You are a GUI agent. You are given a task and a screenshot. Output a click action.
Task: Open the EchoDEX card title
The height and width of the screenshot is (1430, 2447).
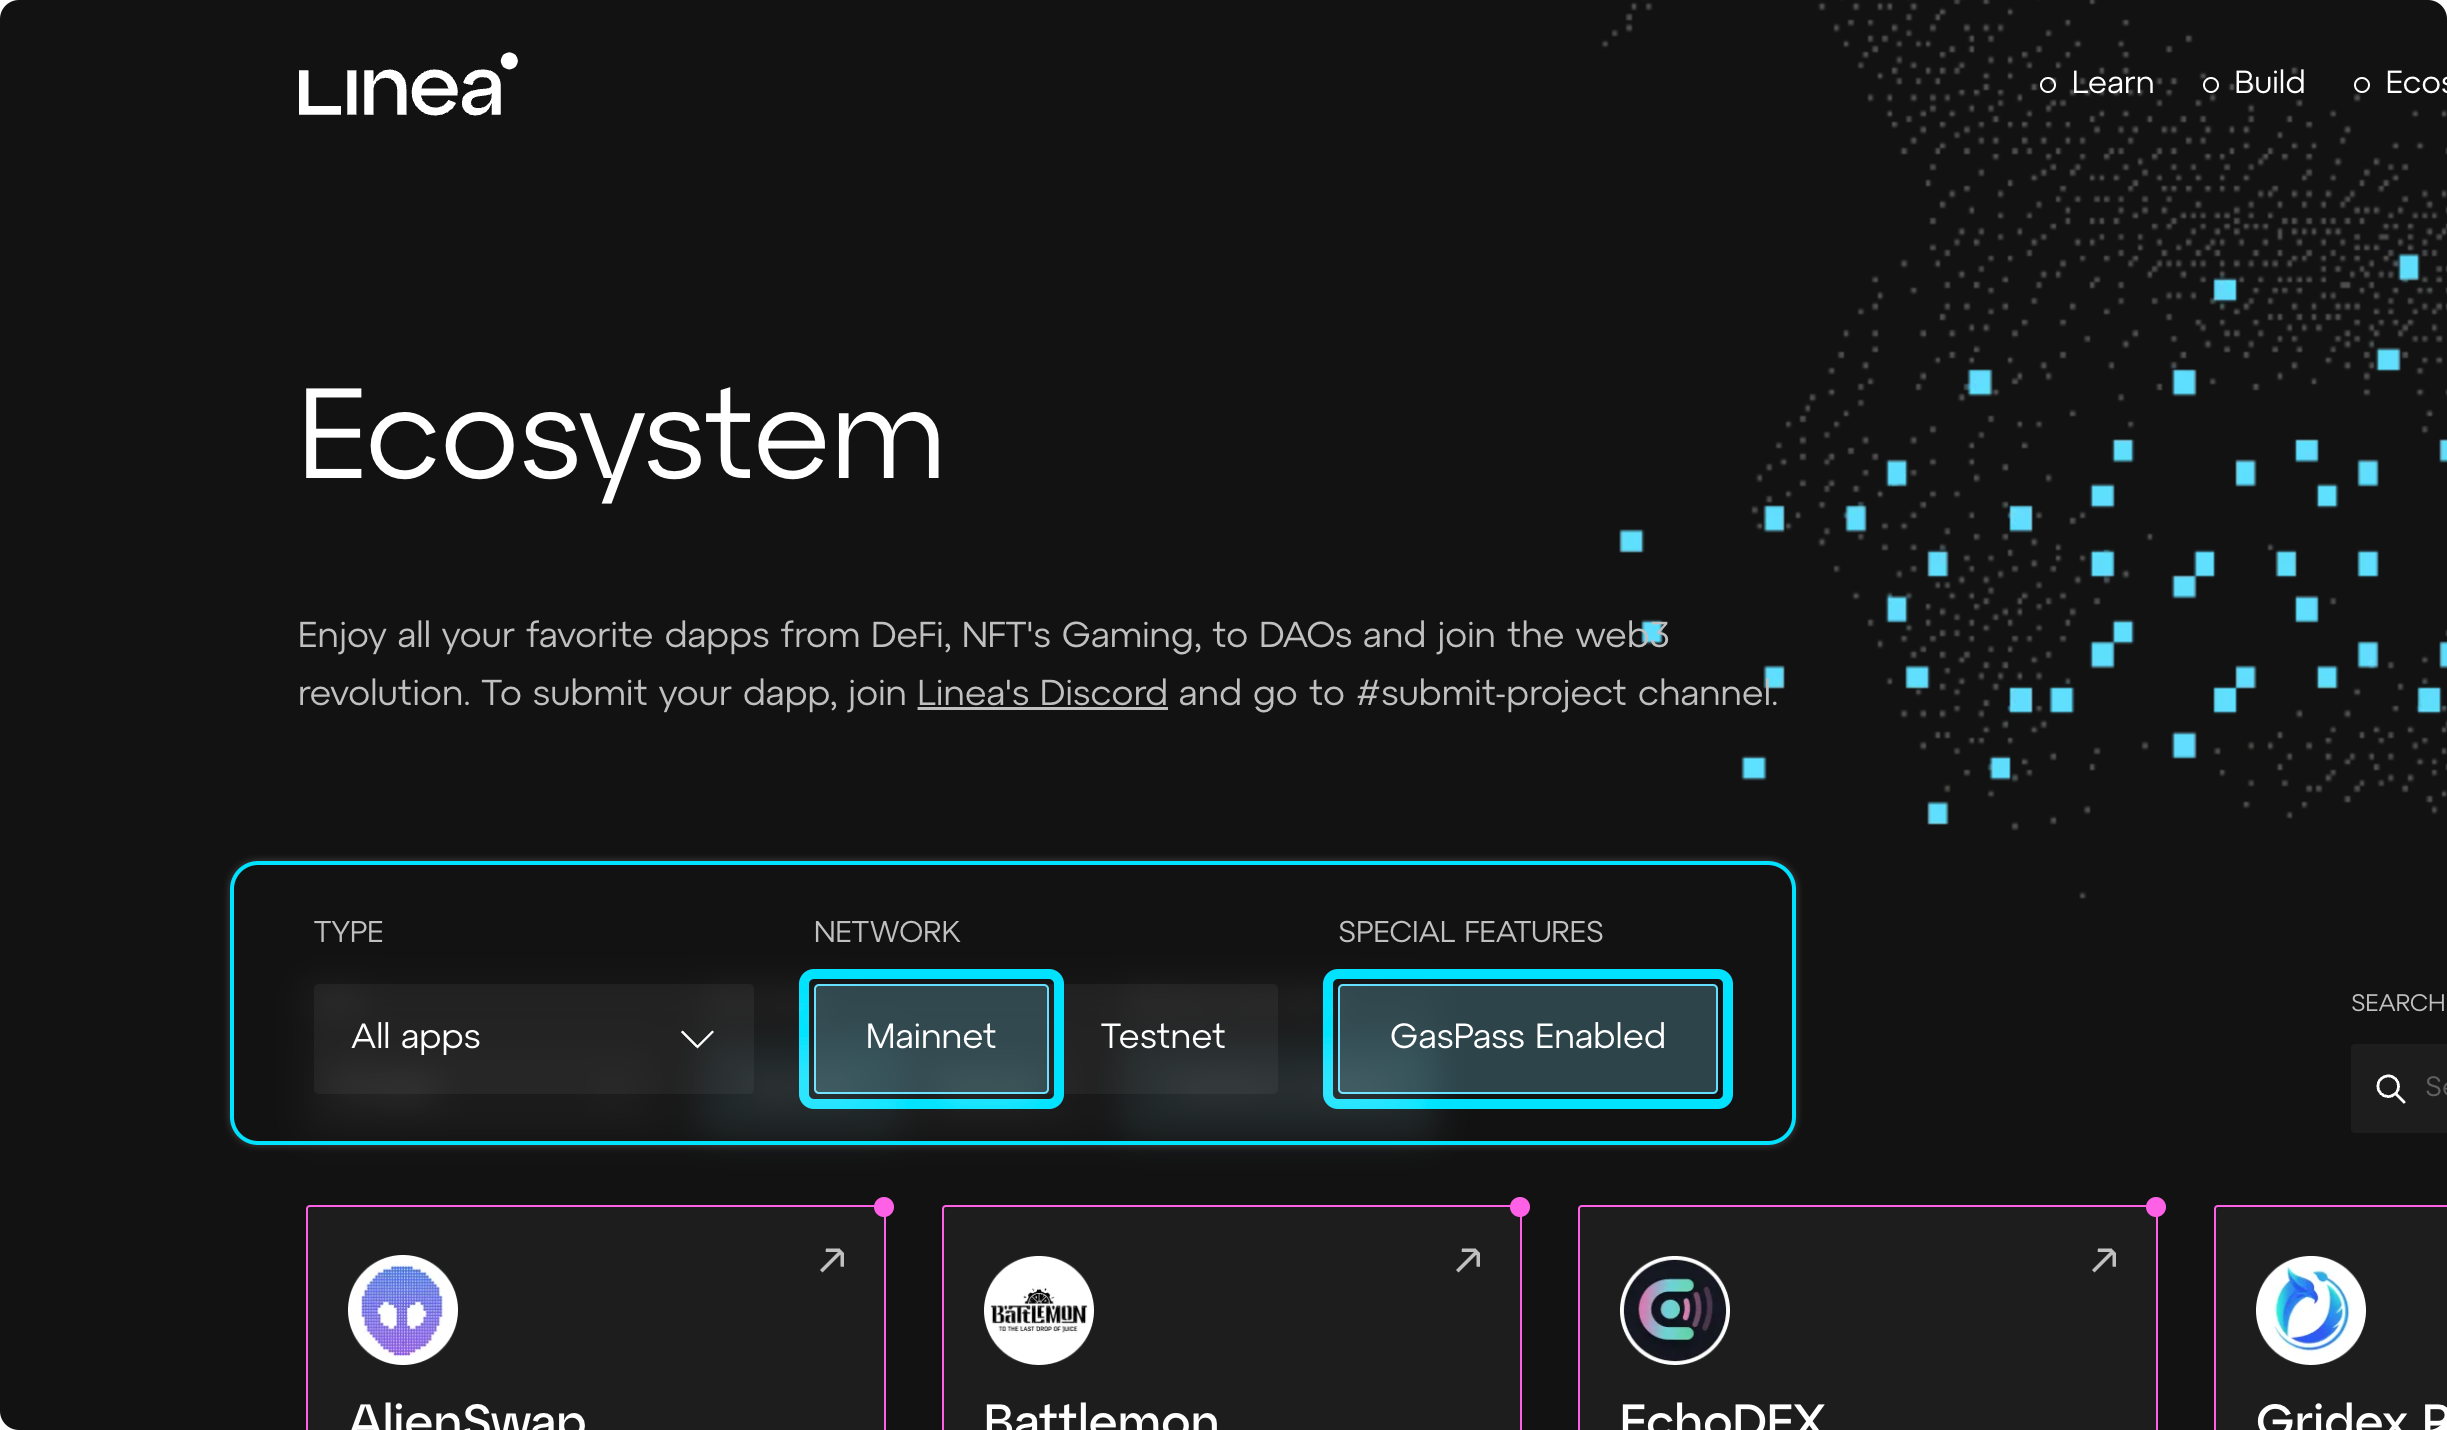(x=1722, y=1415)
